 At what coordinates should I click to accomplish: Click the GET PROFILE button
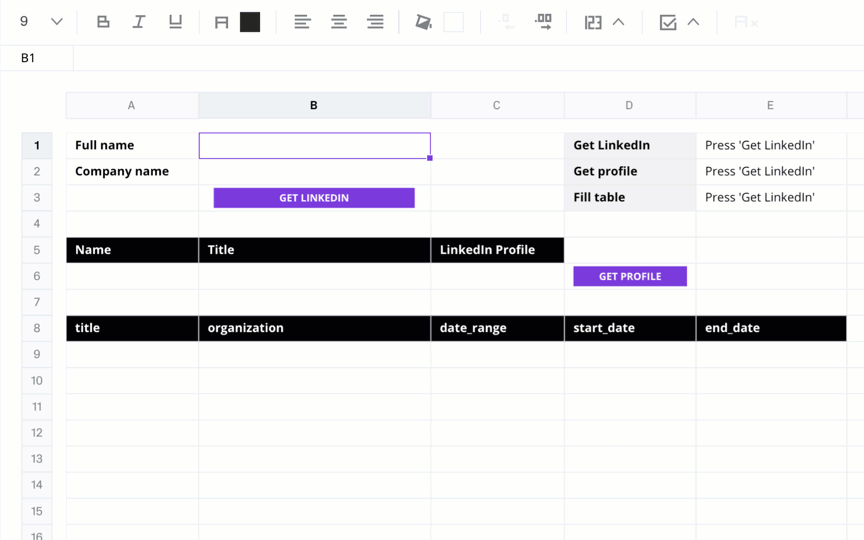(x=630, y=276)
